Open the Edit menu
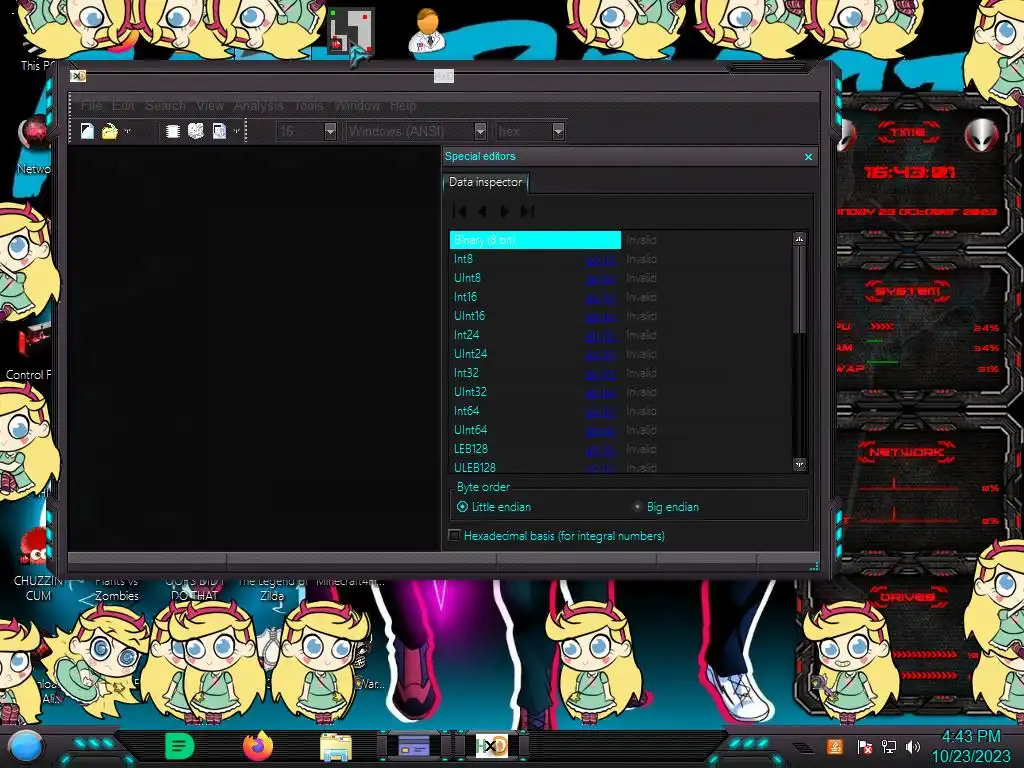 [x=123, y=105]
